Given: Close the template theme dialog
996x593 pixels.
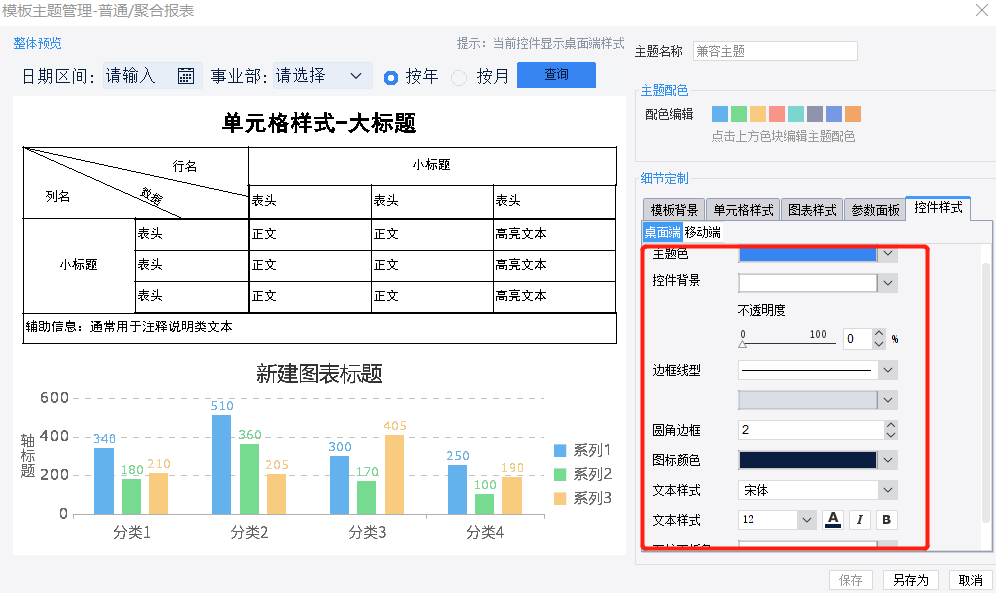Looking at the screenshot, I should point(981,10).
